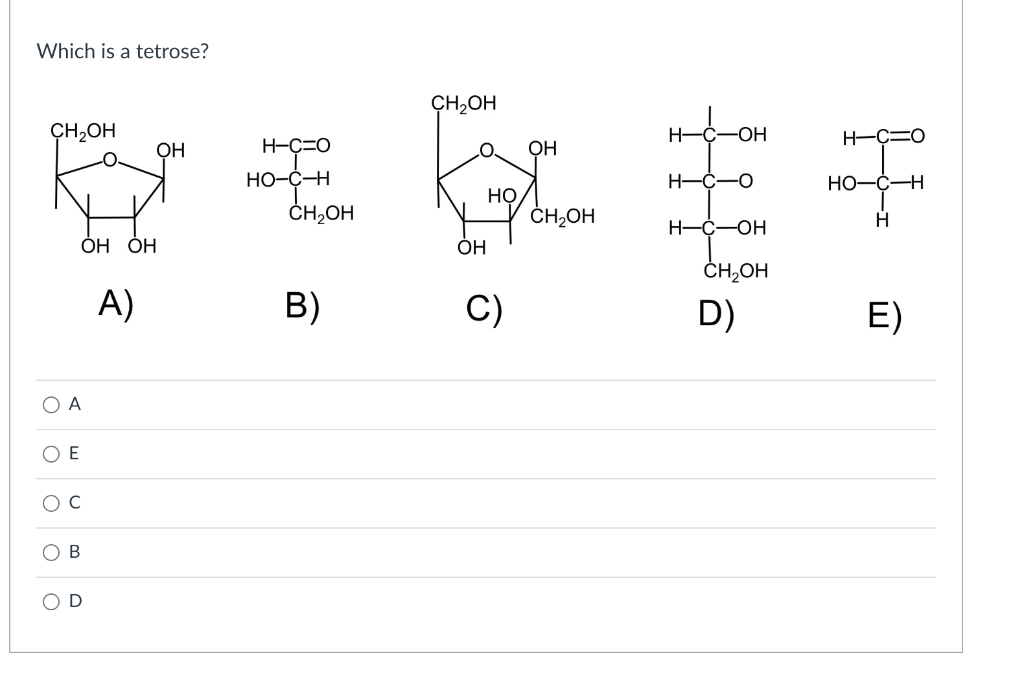Click the C) caption under third structure
The height and width of the screenshot is (688, 1024).
(x=484, y=309)
